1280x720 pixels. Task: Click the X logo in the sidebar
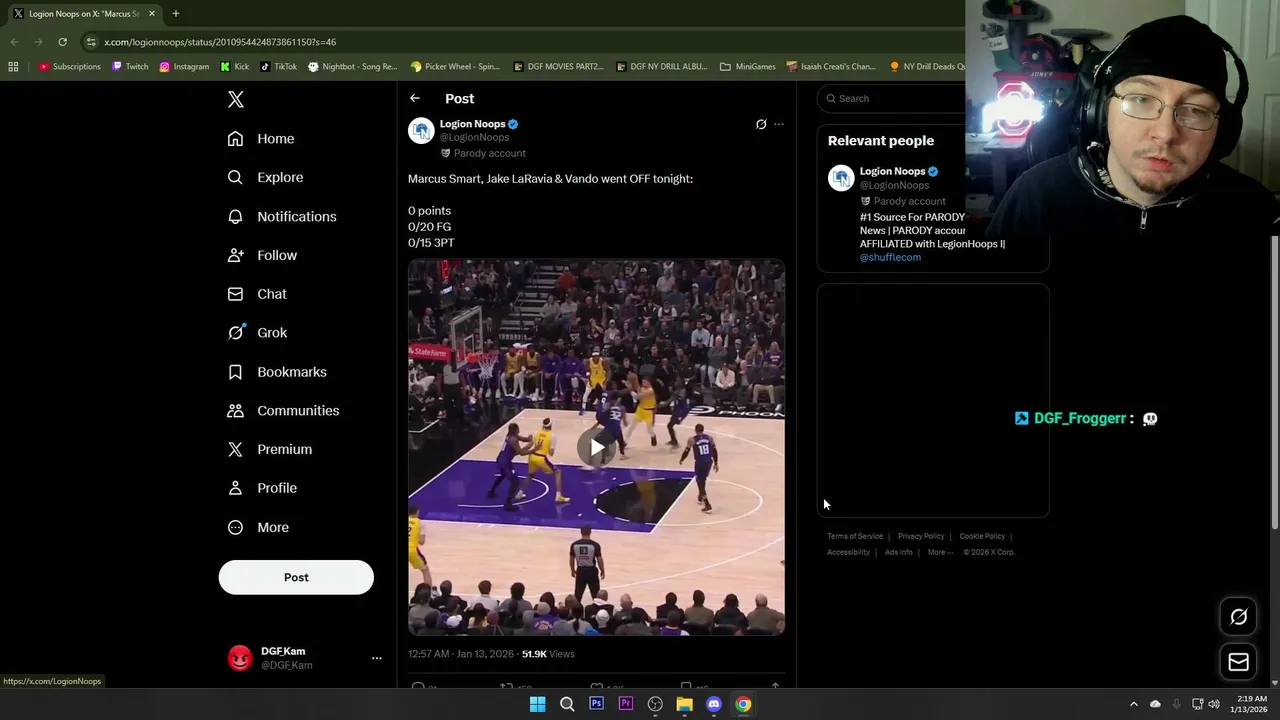pos(236,99)
